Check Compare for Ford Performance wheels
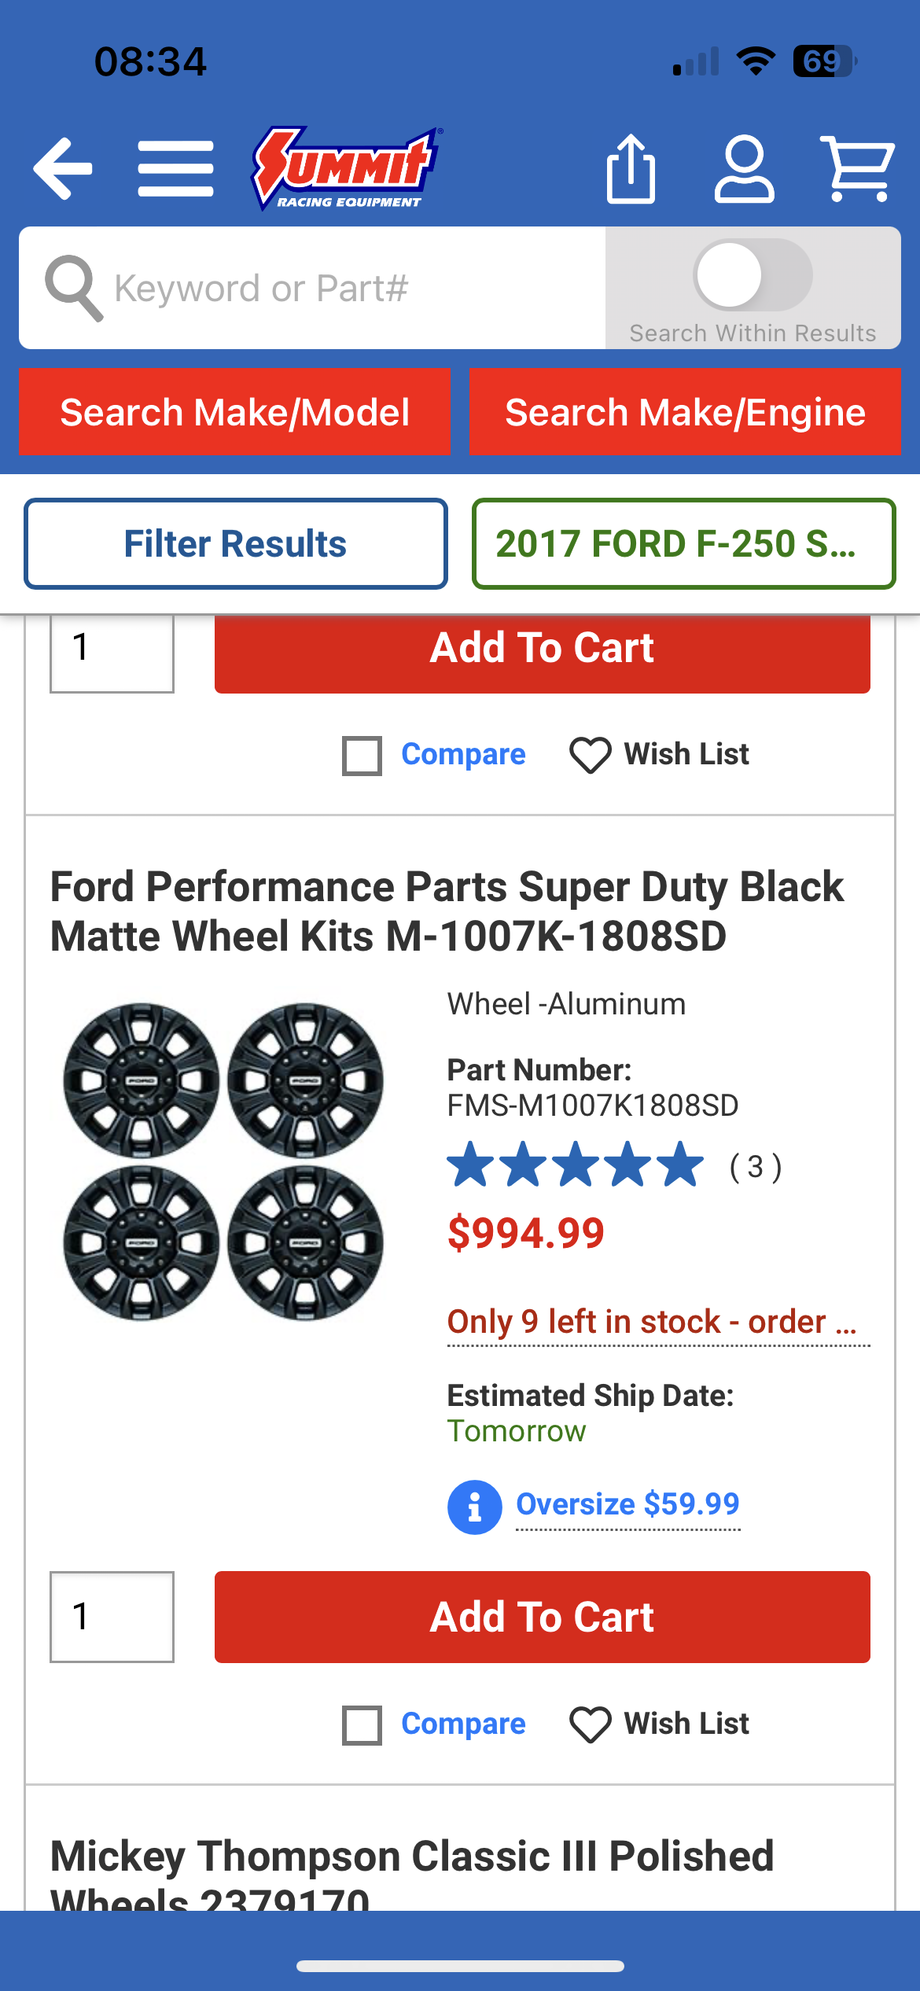The width and height of the screenshot is (920, 1991). coord(362,1725)
